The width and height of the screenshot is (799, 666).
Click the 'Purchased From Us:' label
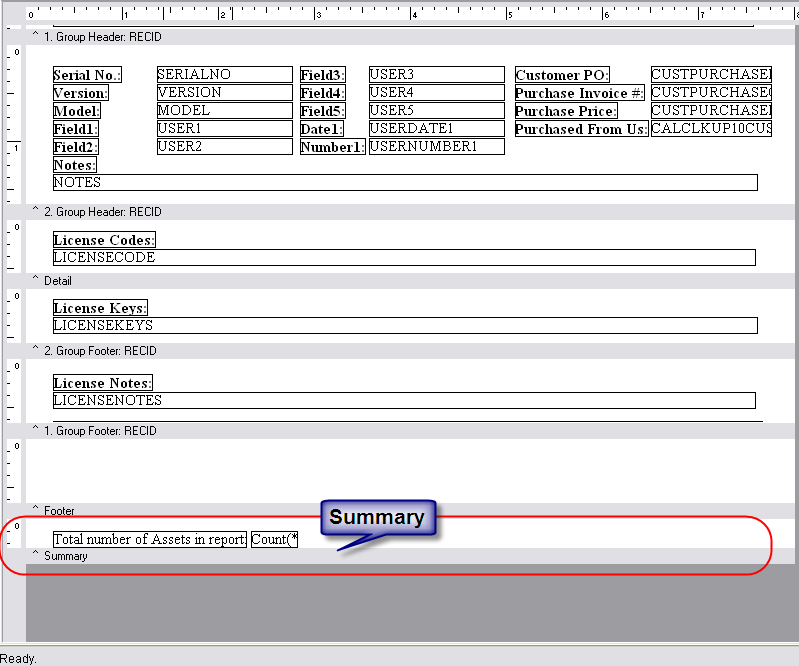click(x=581, y=129)
